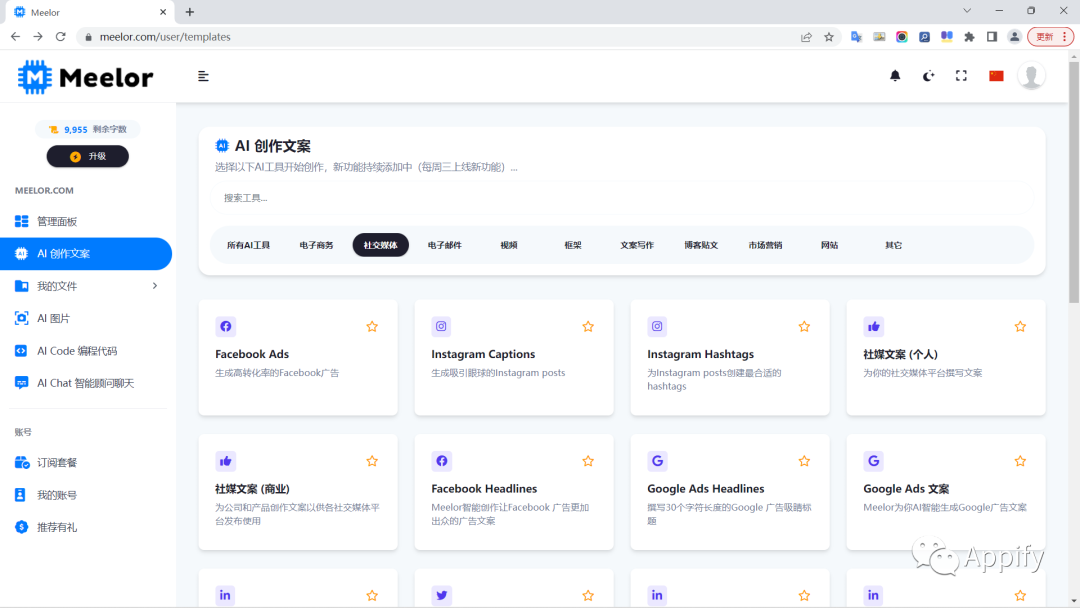The width and height of the screenshot is (1080, 608).
Task: Select 其它 category tab
Action: [x=893, y=245]
